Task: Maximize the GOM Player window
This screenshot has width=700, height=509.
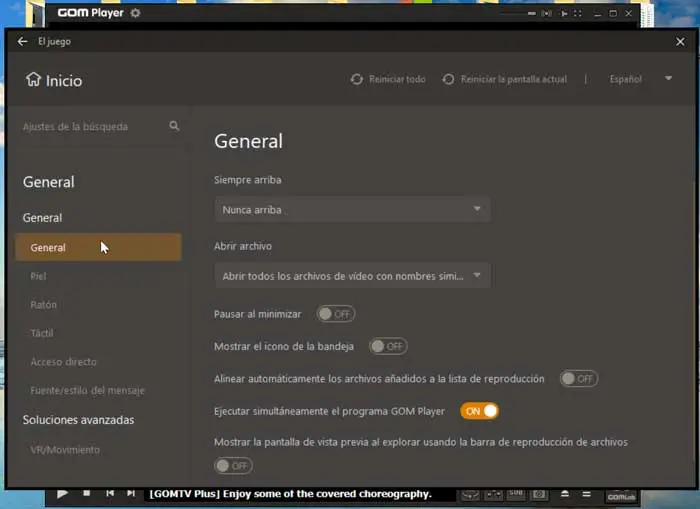Action: pyautogui.click(x=613, y=13)
